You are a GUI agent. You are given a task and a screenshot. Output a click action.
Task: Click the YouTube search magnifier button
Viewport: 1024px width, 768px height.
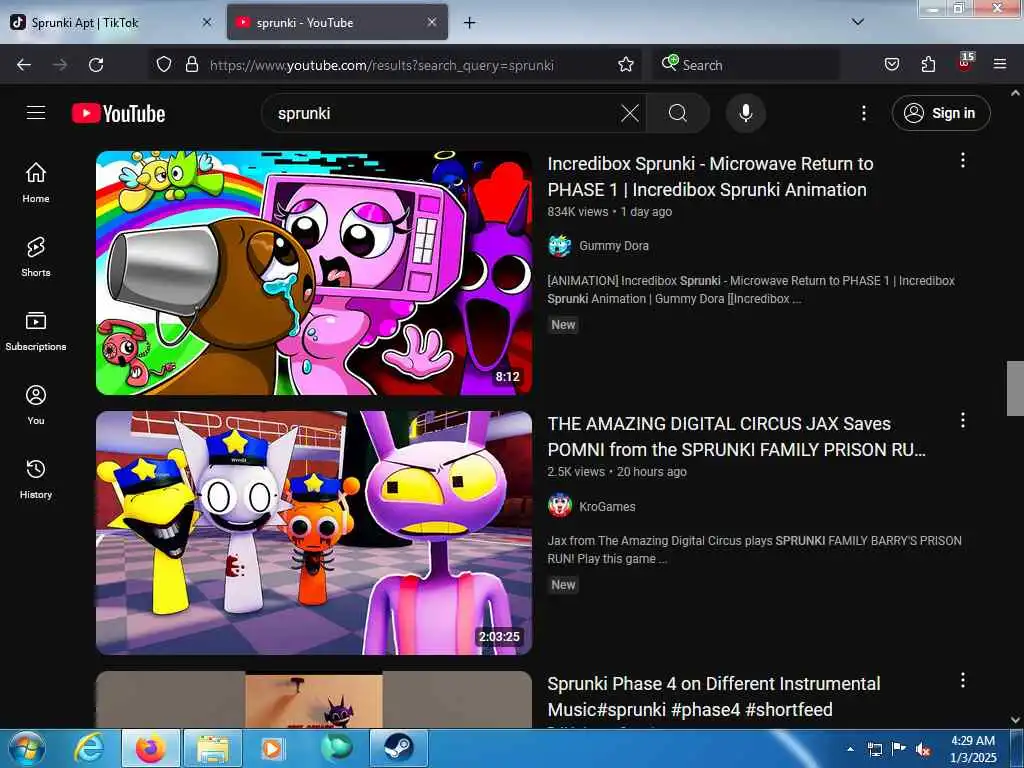678,114
